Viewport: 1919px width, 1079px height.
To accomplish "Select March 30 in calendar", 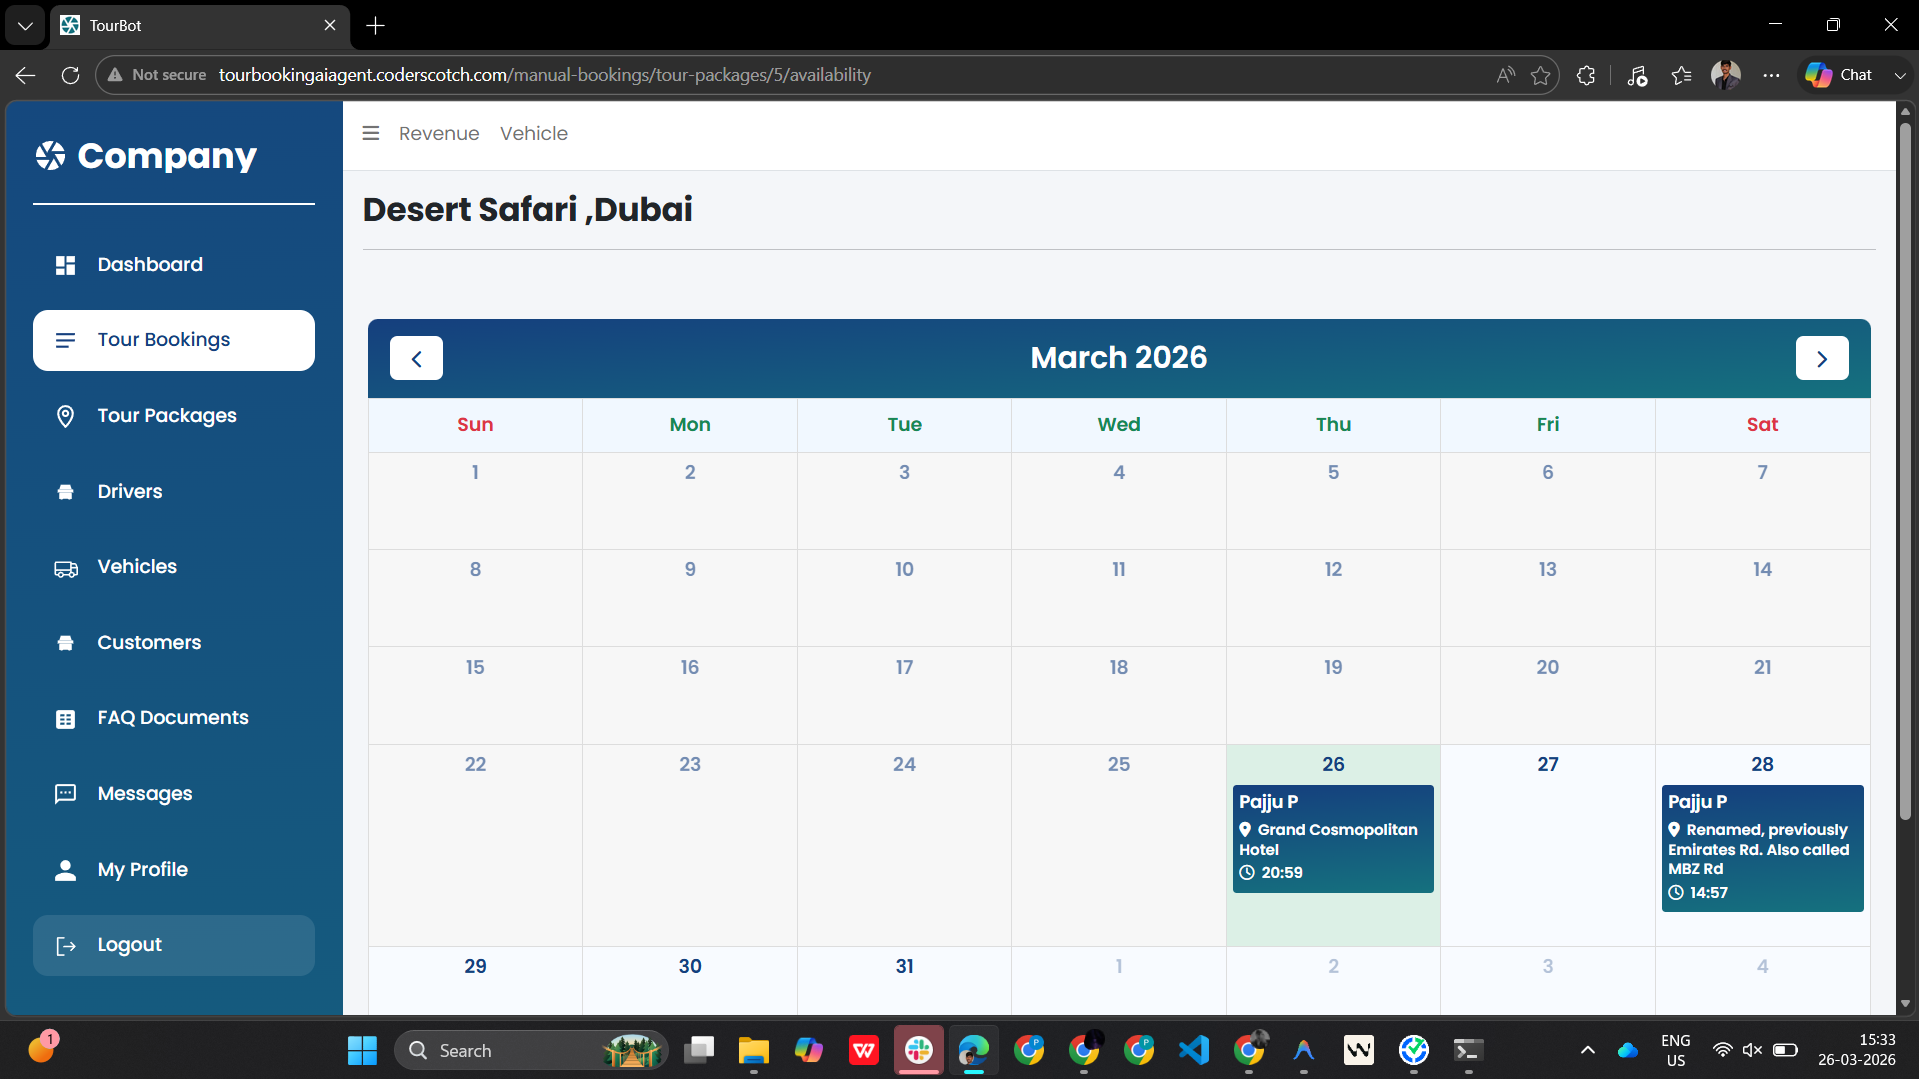I will tap(690, 980).
